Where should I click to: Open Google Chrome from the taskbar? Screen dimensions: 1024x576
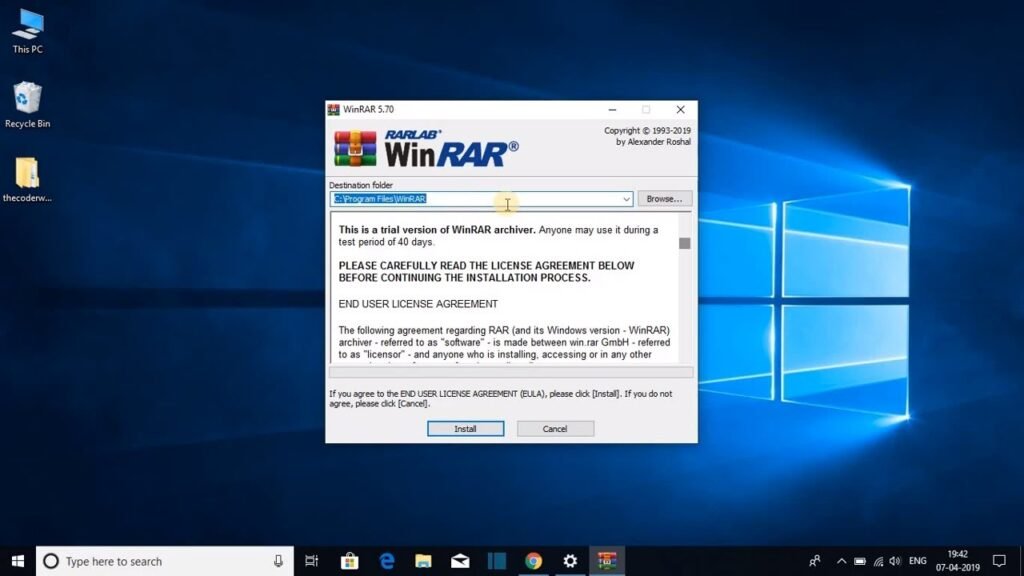(533, 561)
